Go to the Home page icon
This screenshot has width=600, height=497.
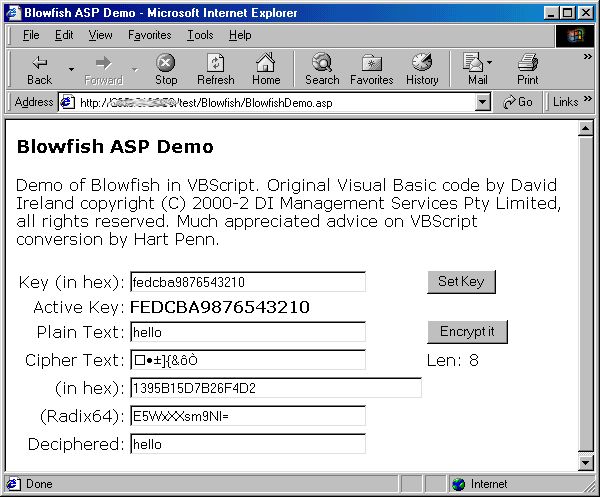click(x=266, y=62)
